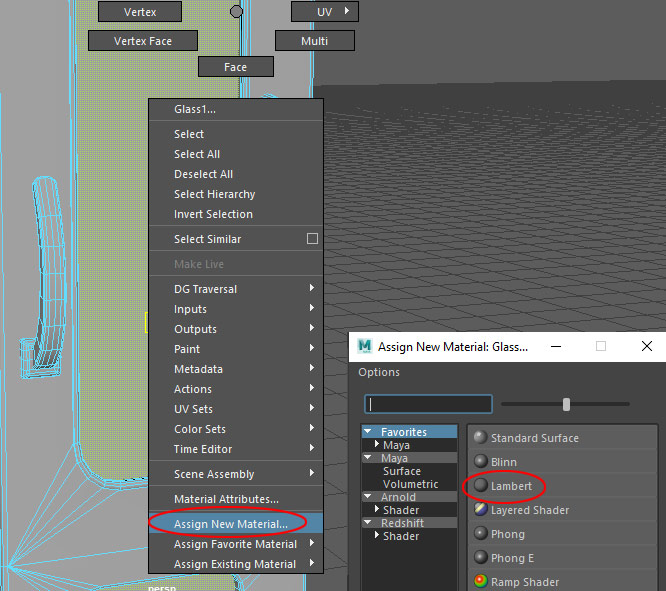Click the Phong shader sphere icon
666x591 pixels.
(x=480, y=534)
